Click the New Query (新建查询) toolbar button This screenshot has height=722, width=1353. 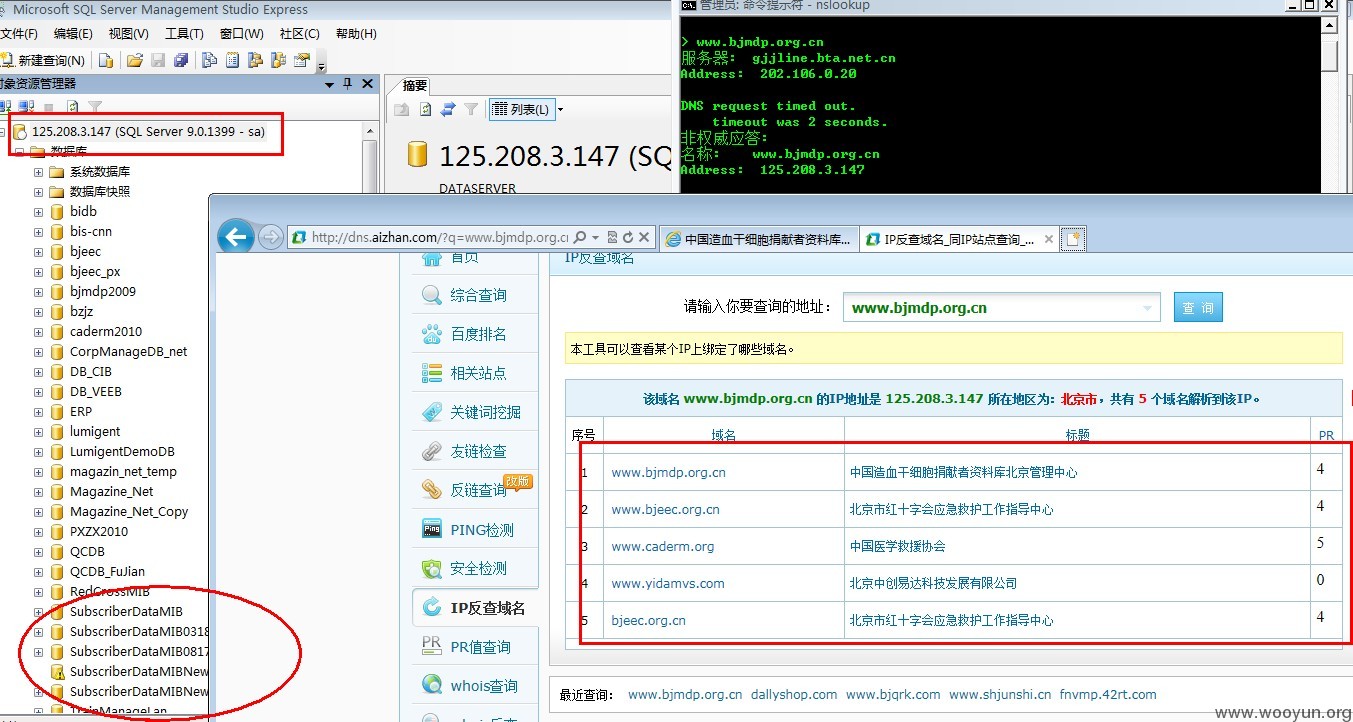coord(44,60)
